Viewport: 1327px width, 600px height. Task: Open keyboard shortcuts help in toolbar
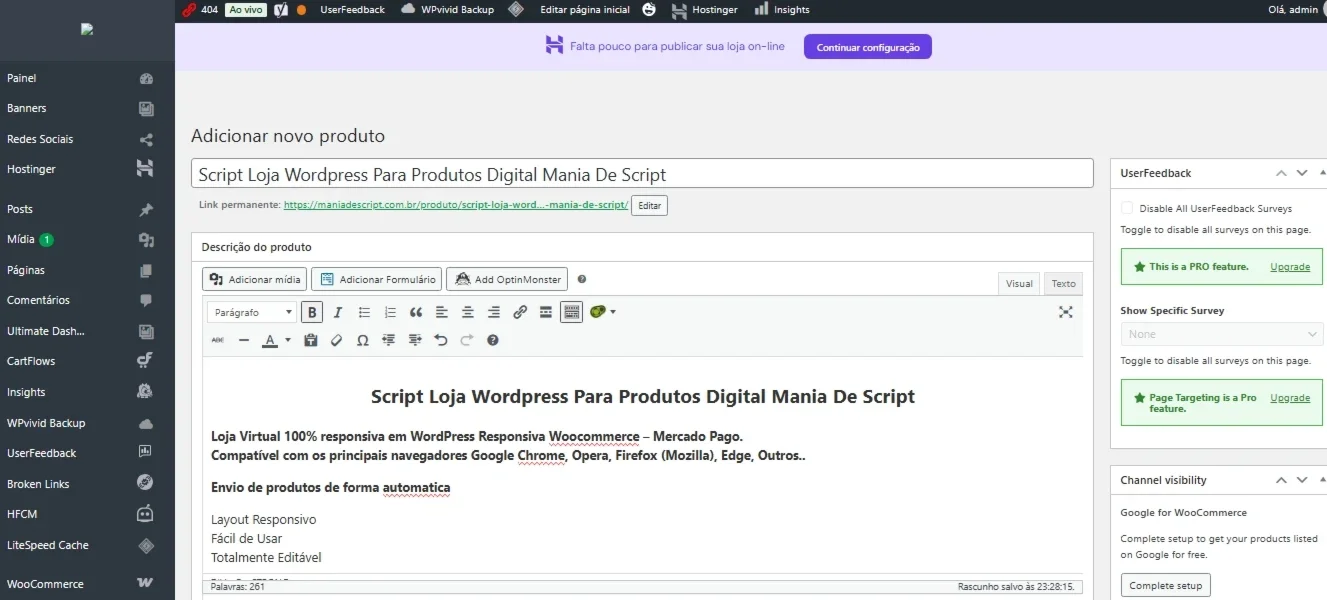[493, 340]
